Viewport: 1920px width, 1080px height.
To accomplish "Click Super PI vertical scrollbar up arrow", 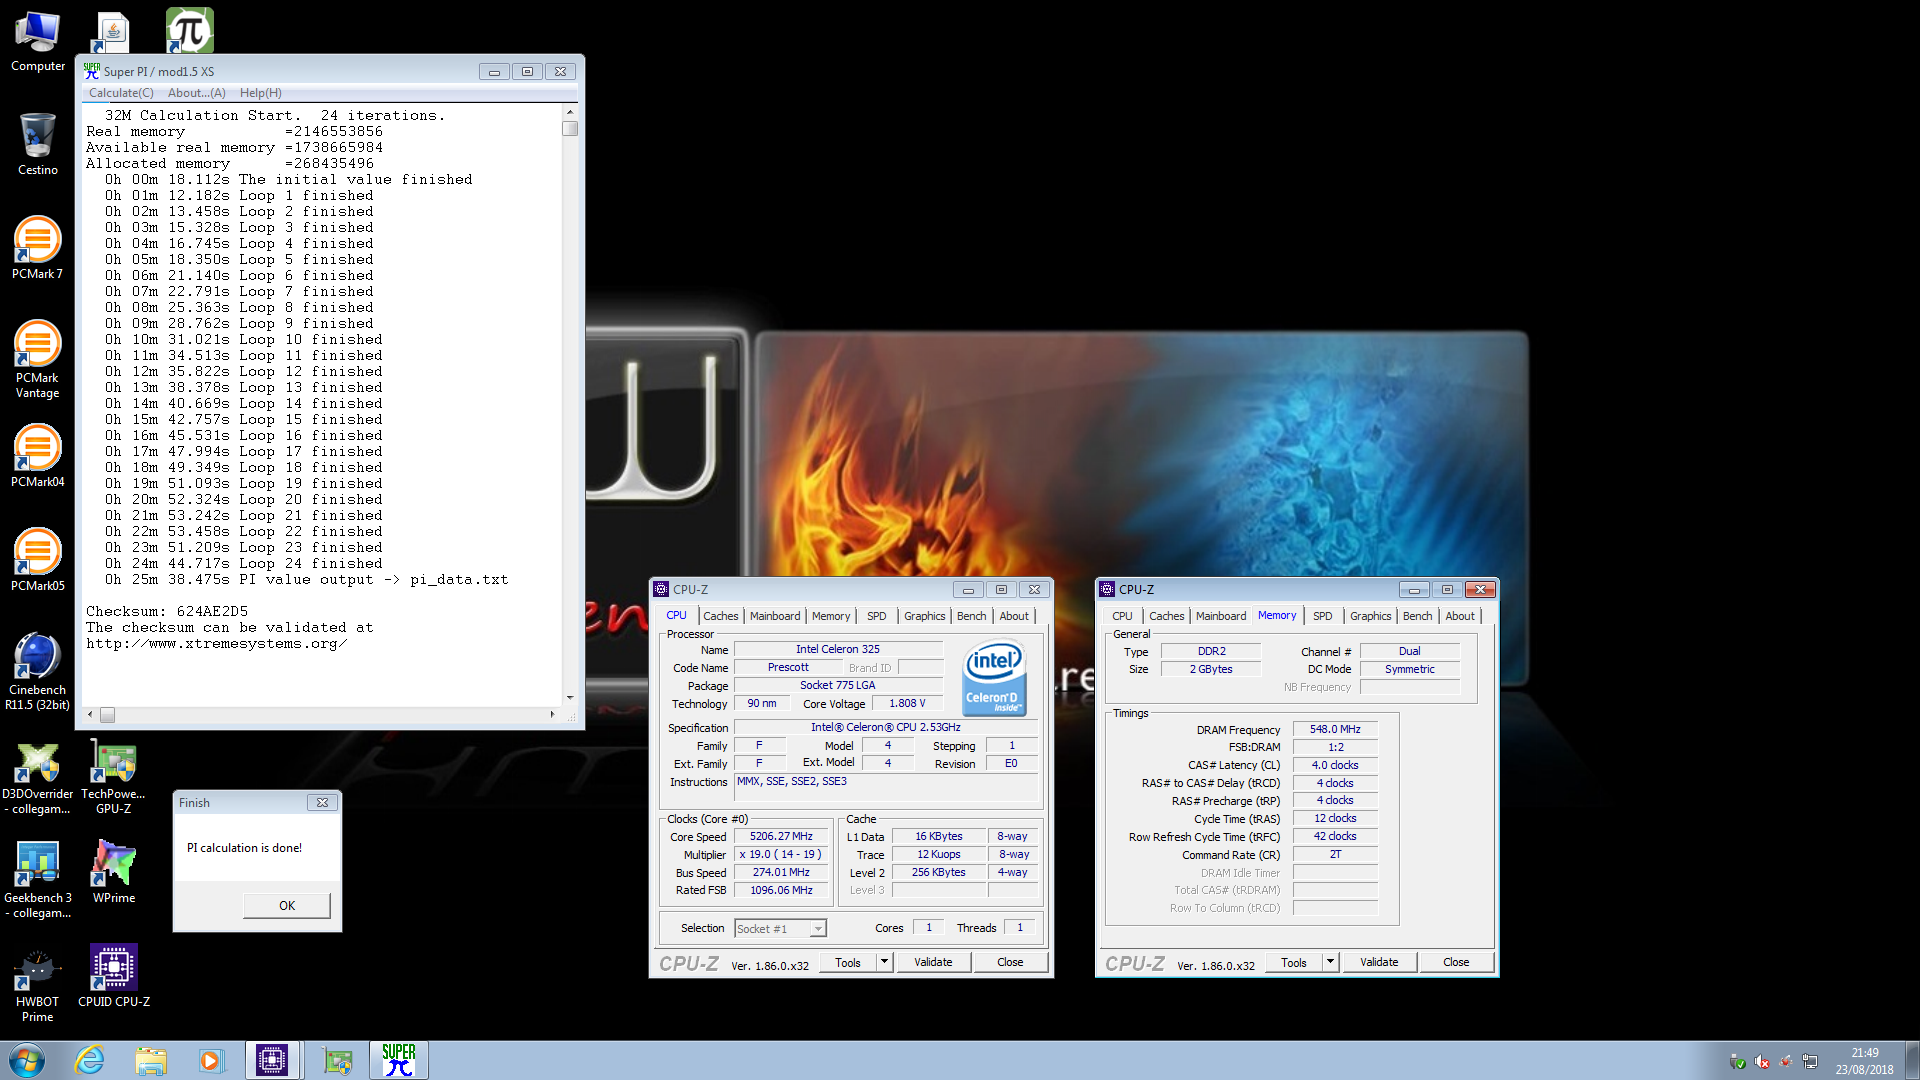I will click(570, 112).
